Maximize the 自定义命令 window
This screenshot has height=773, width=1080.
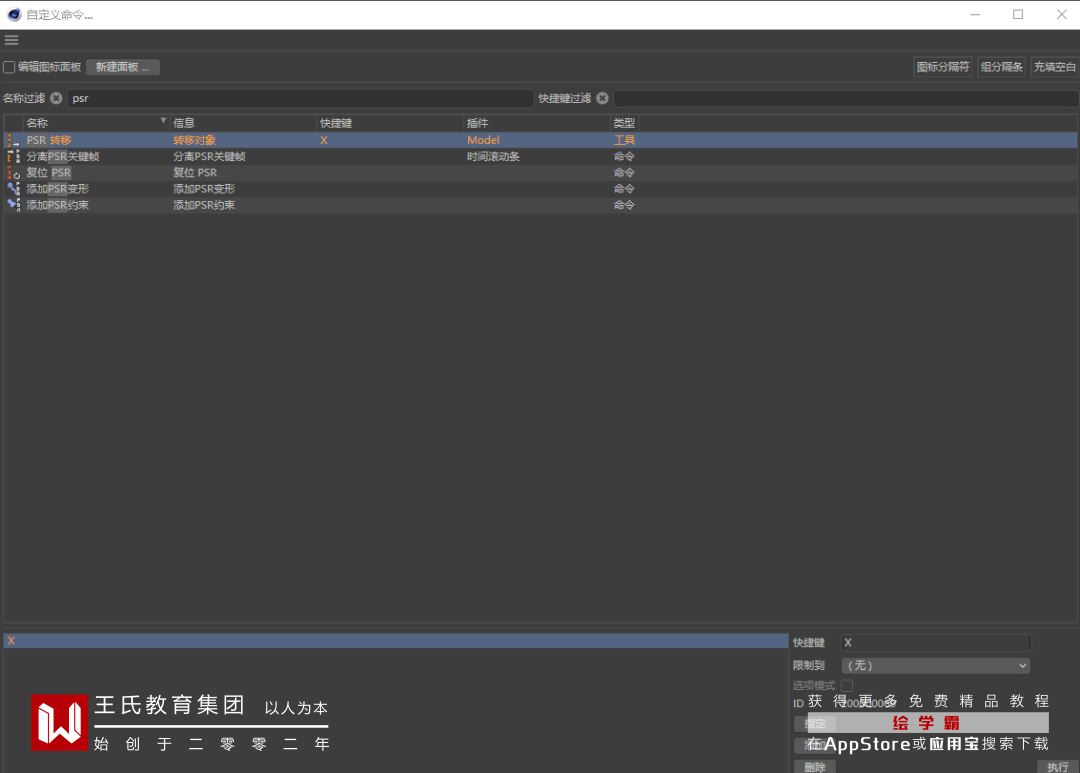pos(1018,14)
